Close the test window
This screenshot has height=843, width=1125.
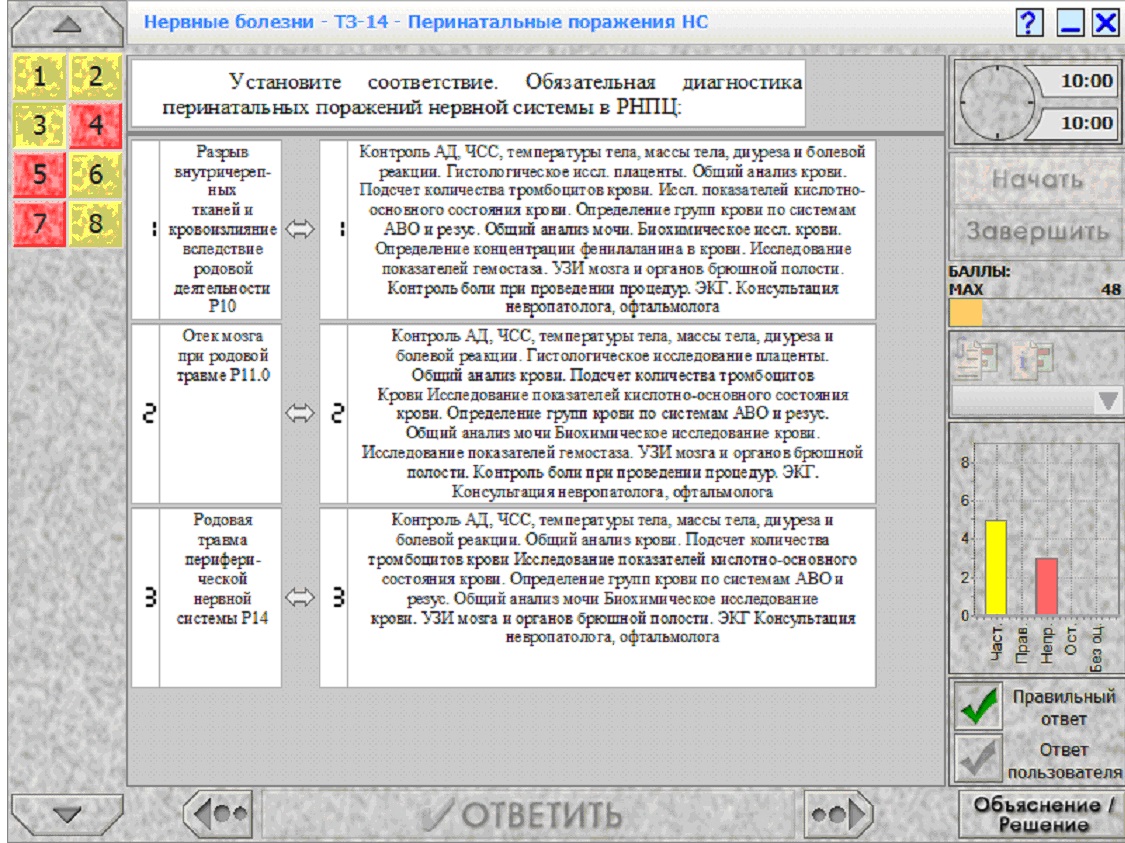(1106, 22)
